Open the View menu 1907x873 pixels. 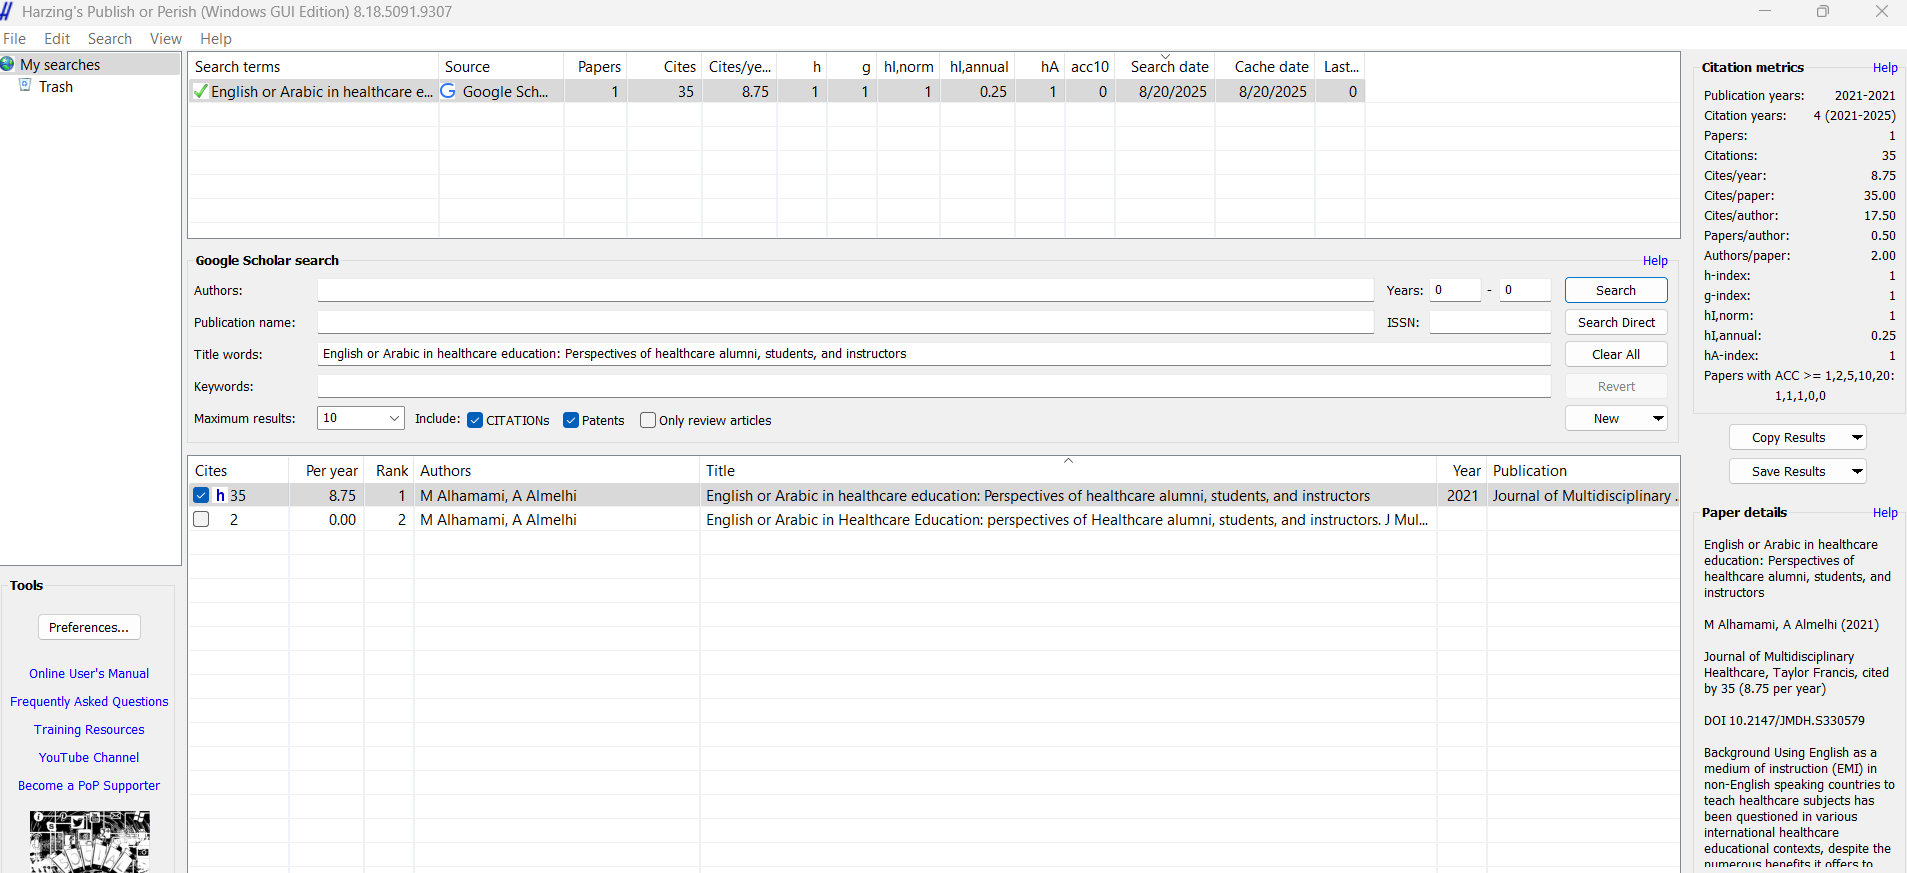pos(165,39)
